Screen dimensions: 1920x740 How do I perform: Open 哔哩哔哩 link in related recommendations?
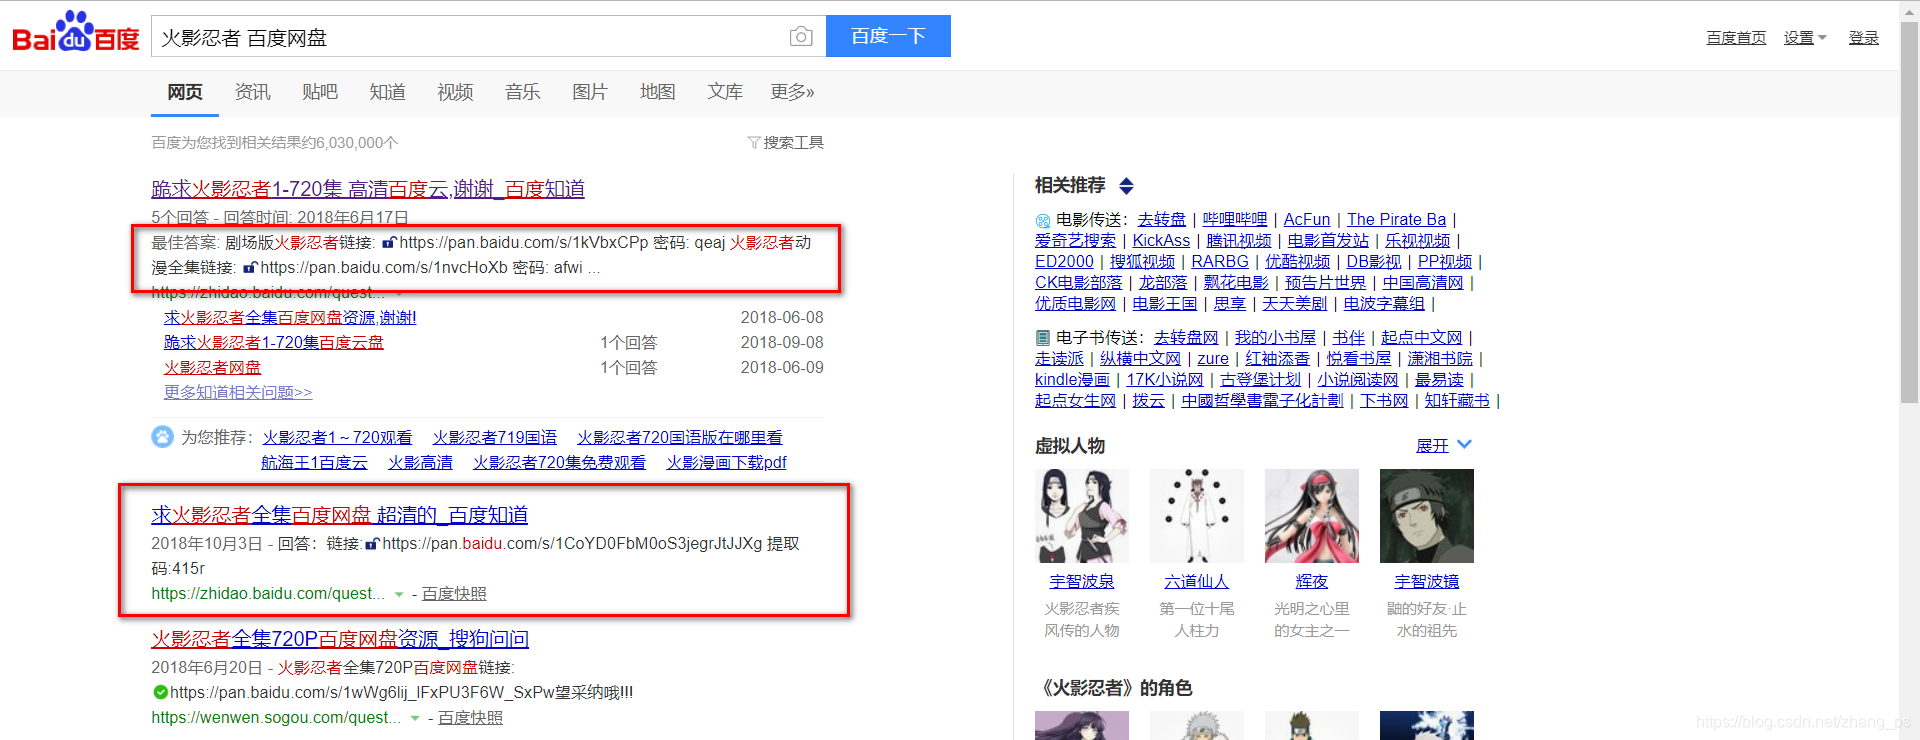tap(1235, 219)
